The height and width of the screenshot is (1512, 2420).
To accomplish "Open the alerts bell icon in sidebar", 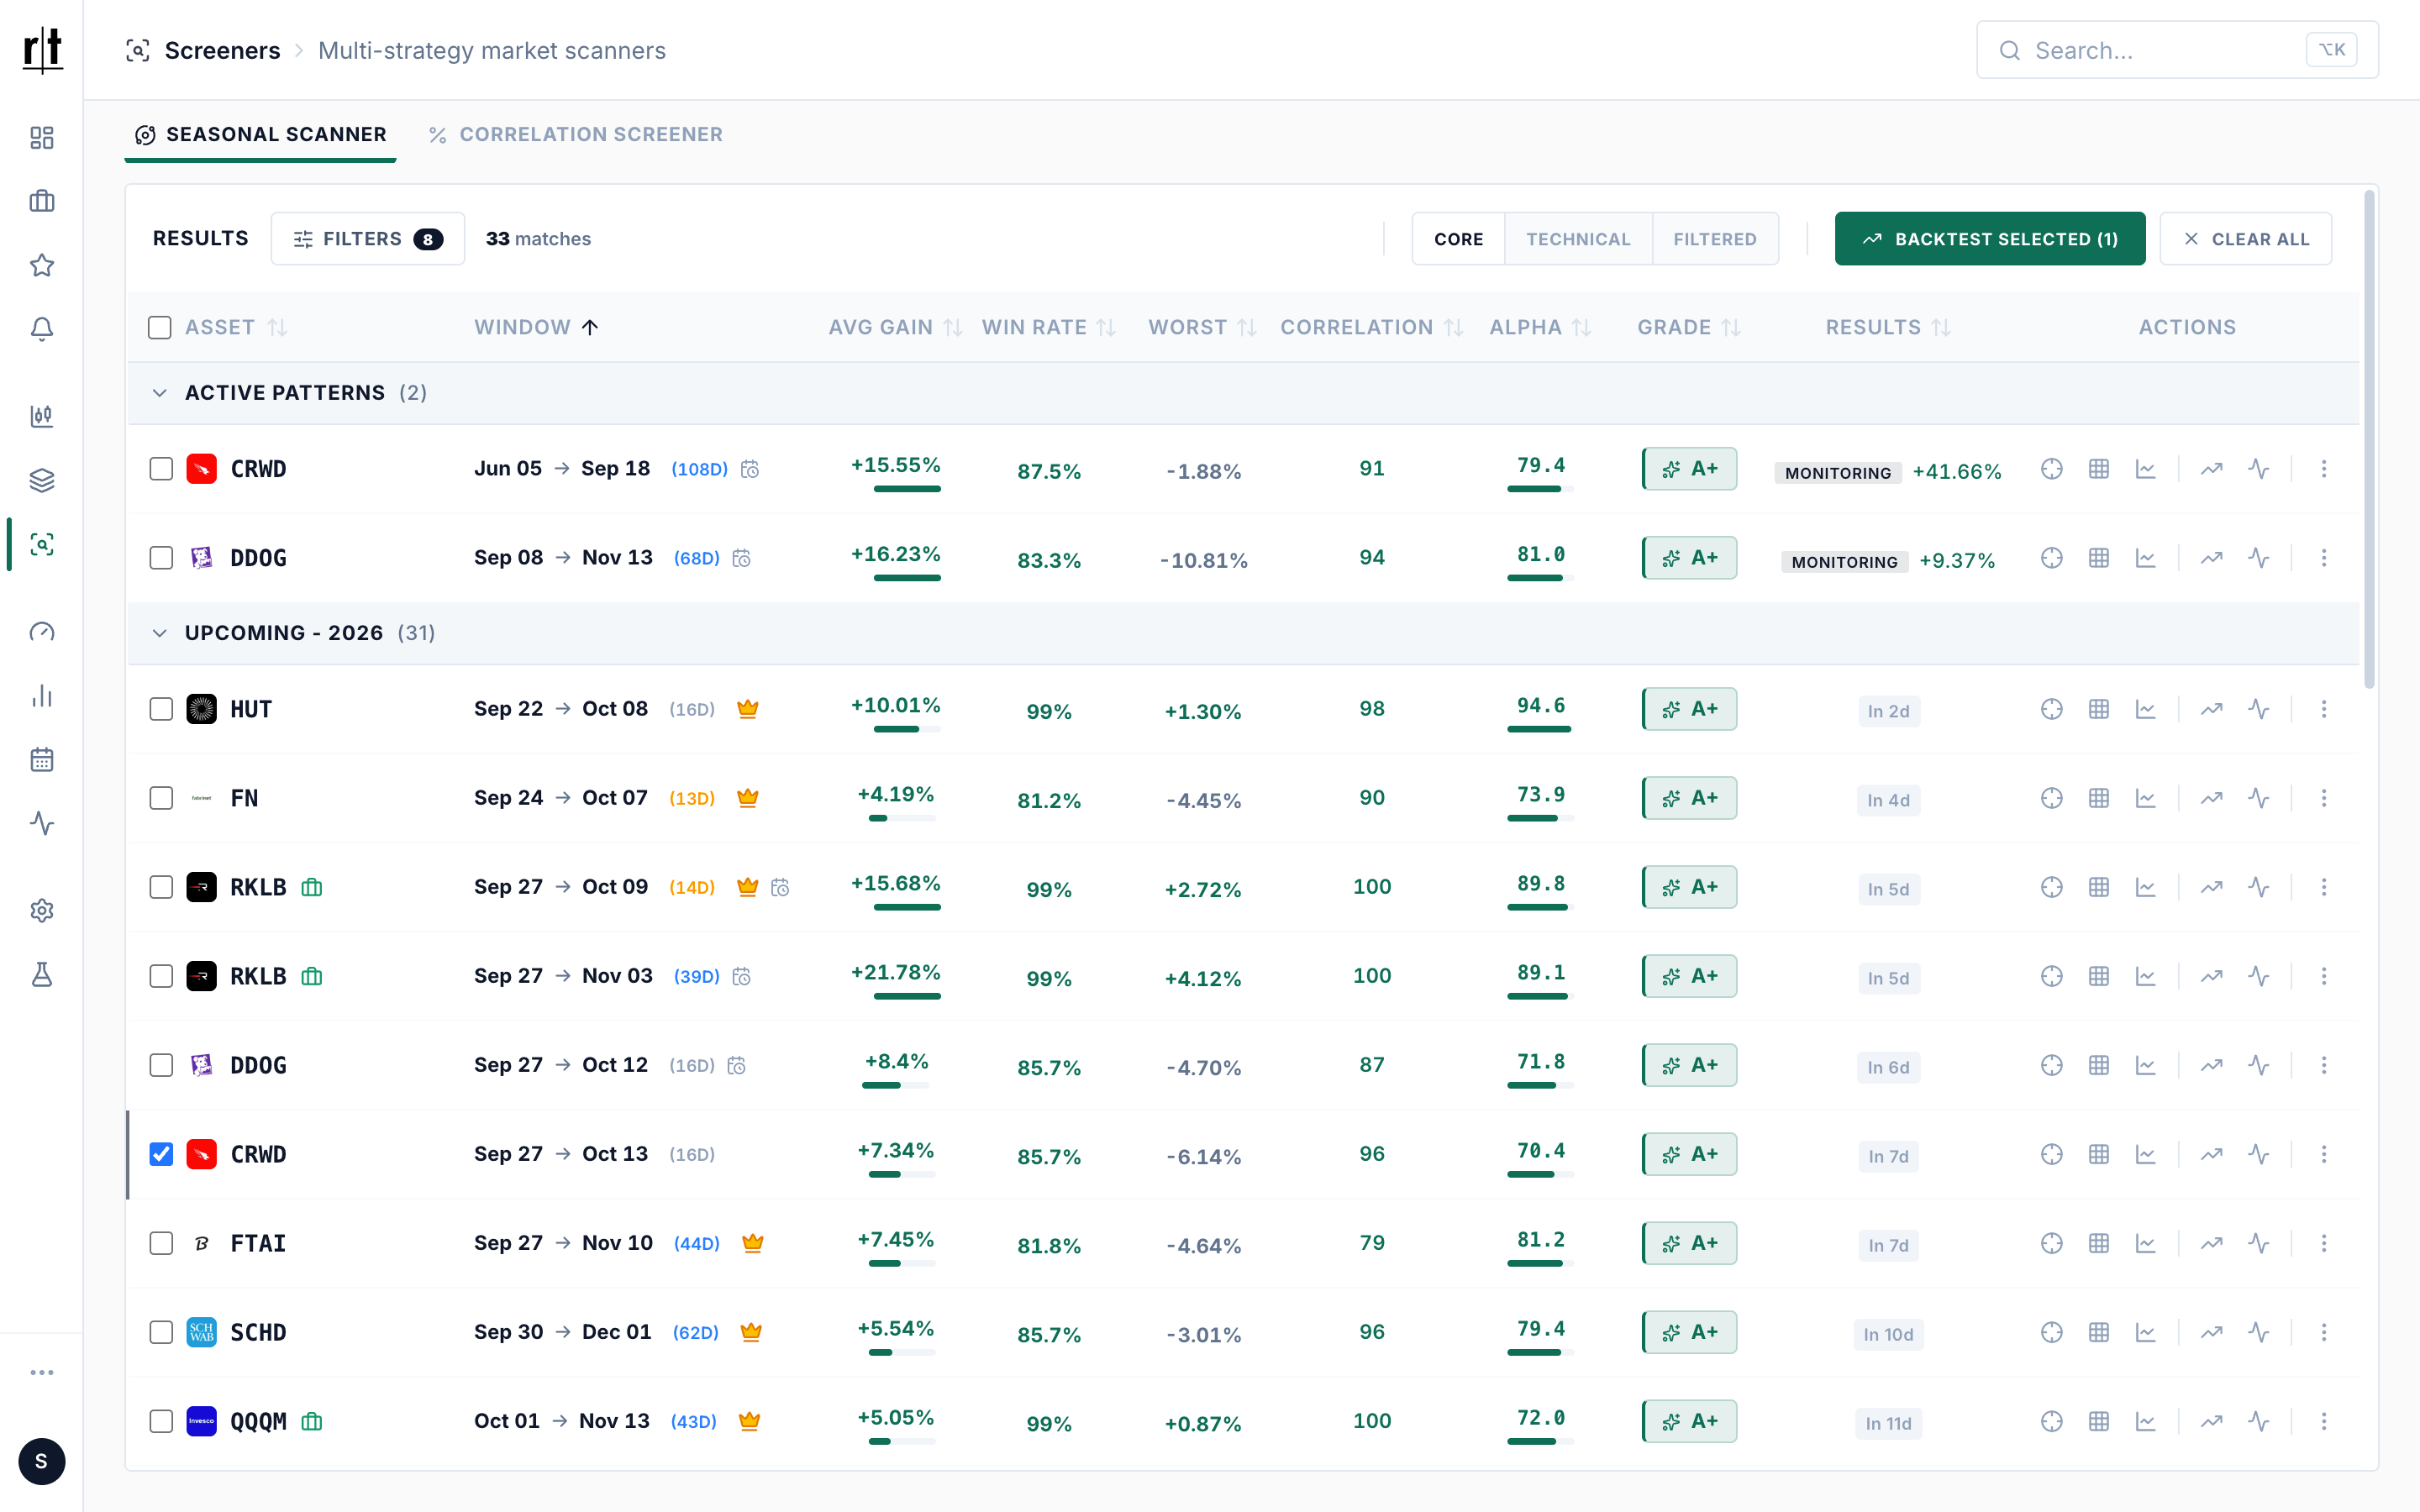I will coord(42,329).
